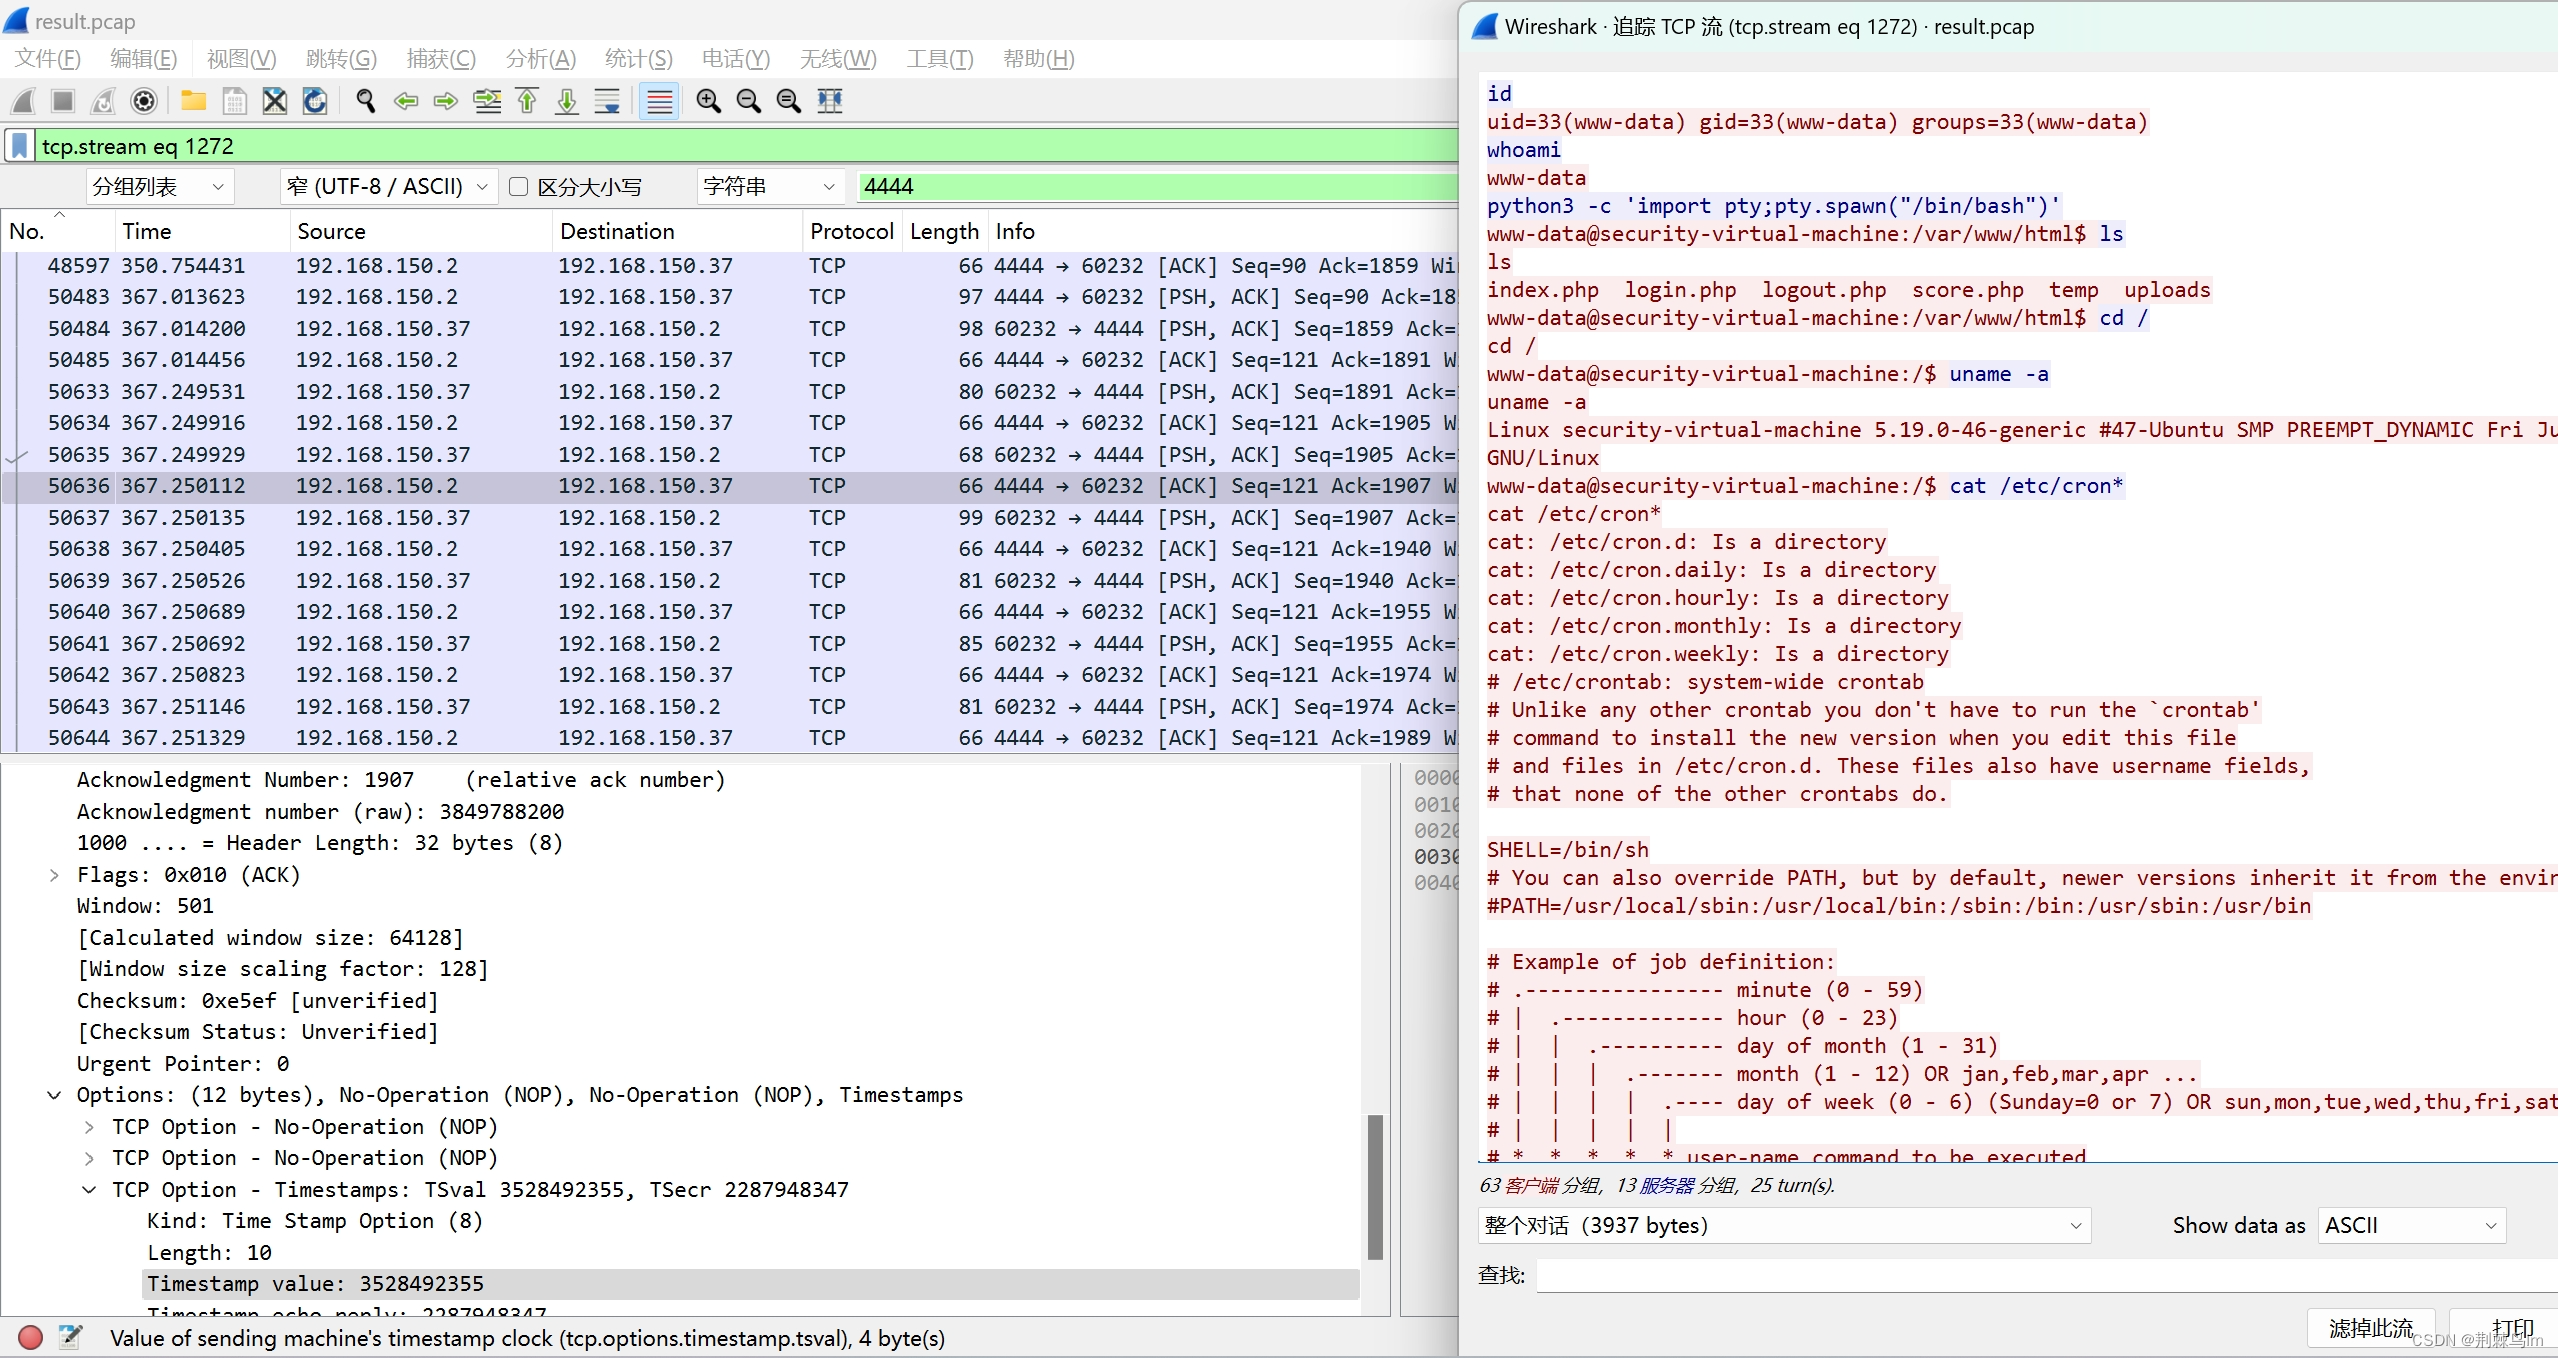Click the resize columns icon
The image size is (2558, 1358).
(x=830, y=101)
